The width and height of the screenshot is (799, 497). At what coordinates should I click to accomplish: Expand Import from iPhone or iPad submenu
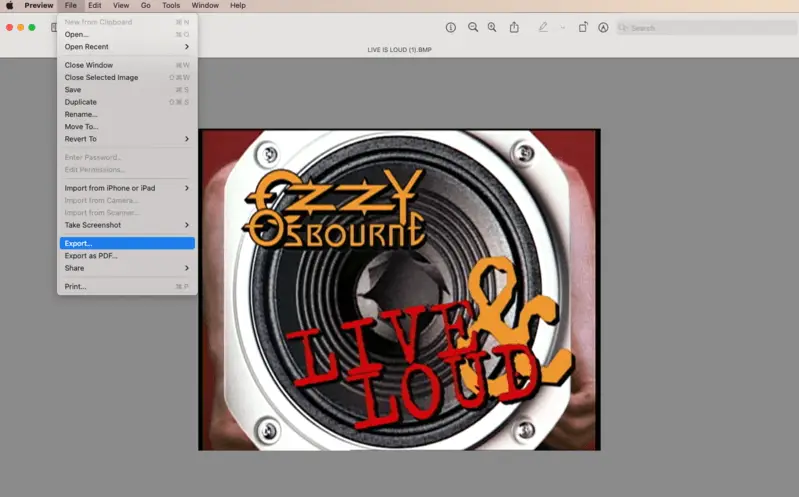coord(127,188)
